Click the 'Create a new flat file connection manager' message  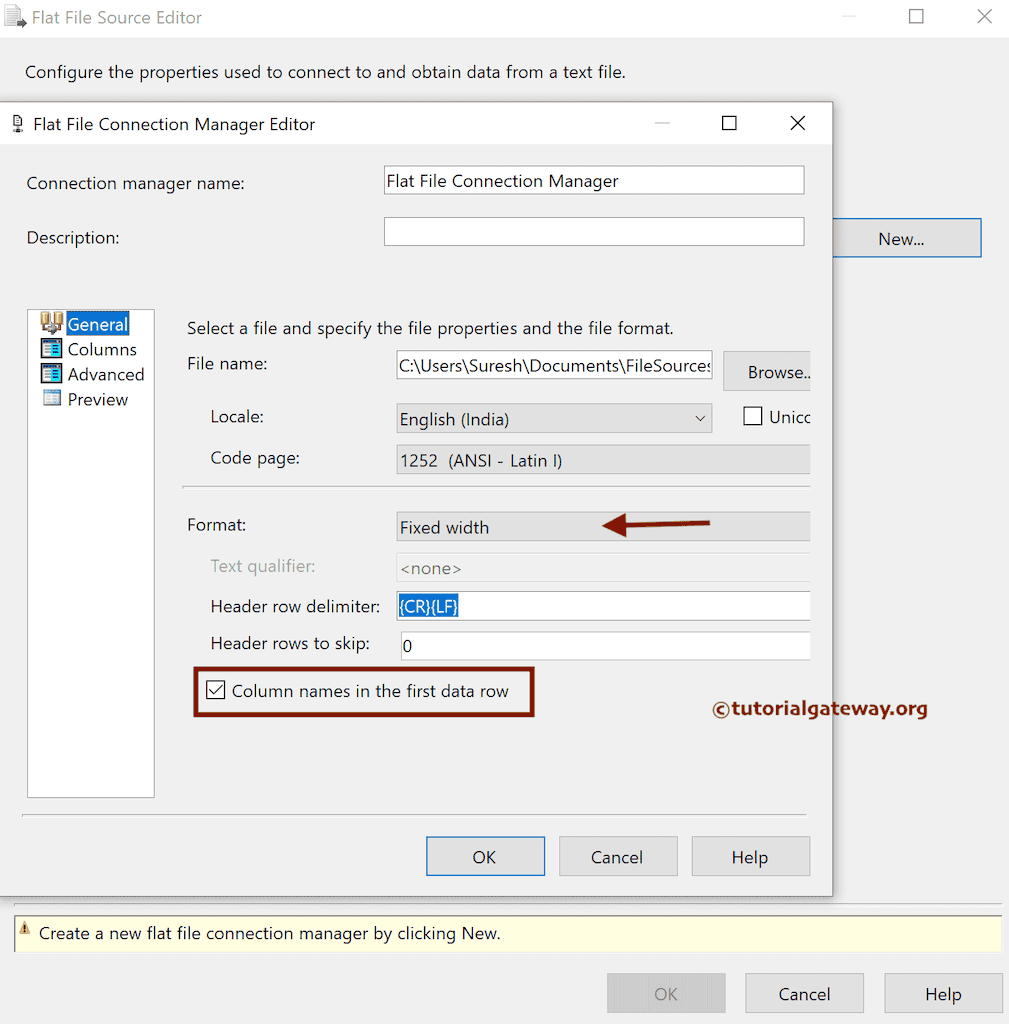tap(270, 933)
